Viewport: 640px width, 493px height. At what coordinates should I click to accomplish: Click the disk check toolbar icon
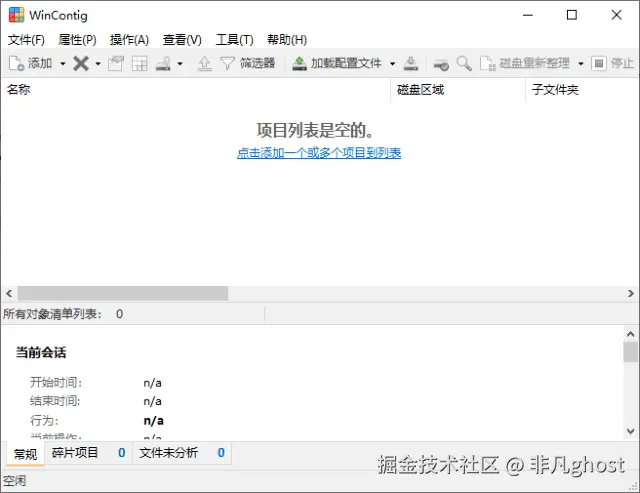tap(441, 63)
